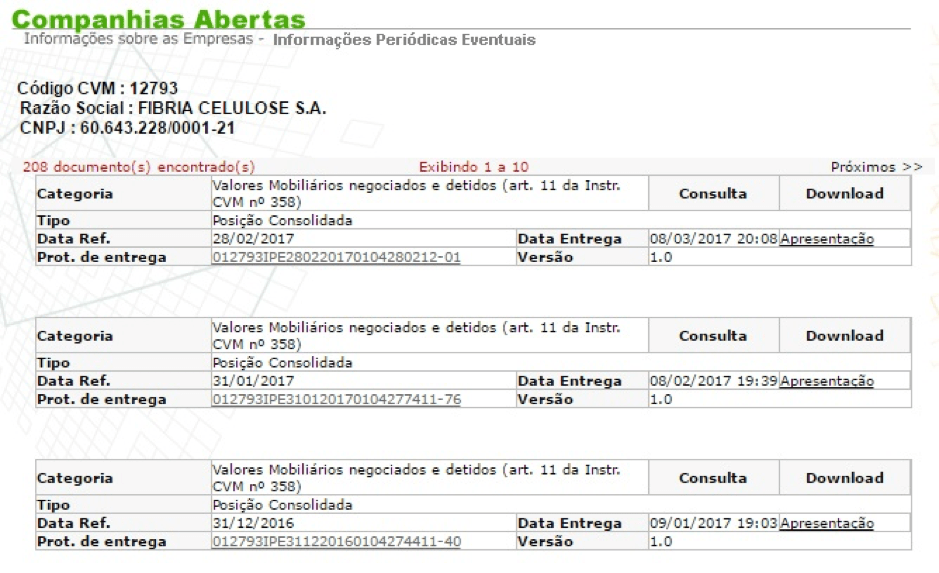The height and width of the screenshot is (573, 939).
Task: Click the 208 documento(s) encontrado(s) text
Action: tap(139, 167)
